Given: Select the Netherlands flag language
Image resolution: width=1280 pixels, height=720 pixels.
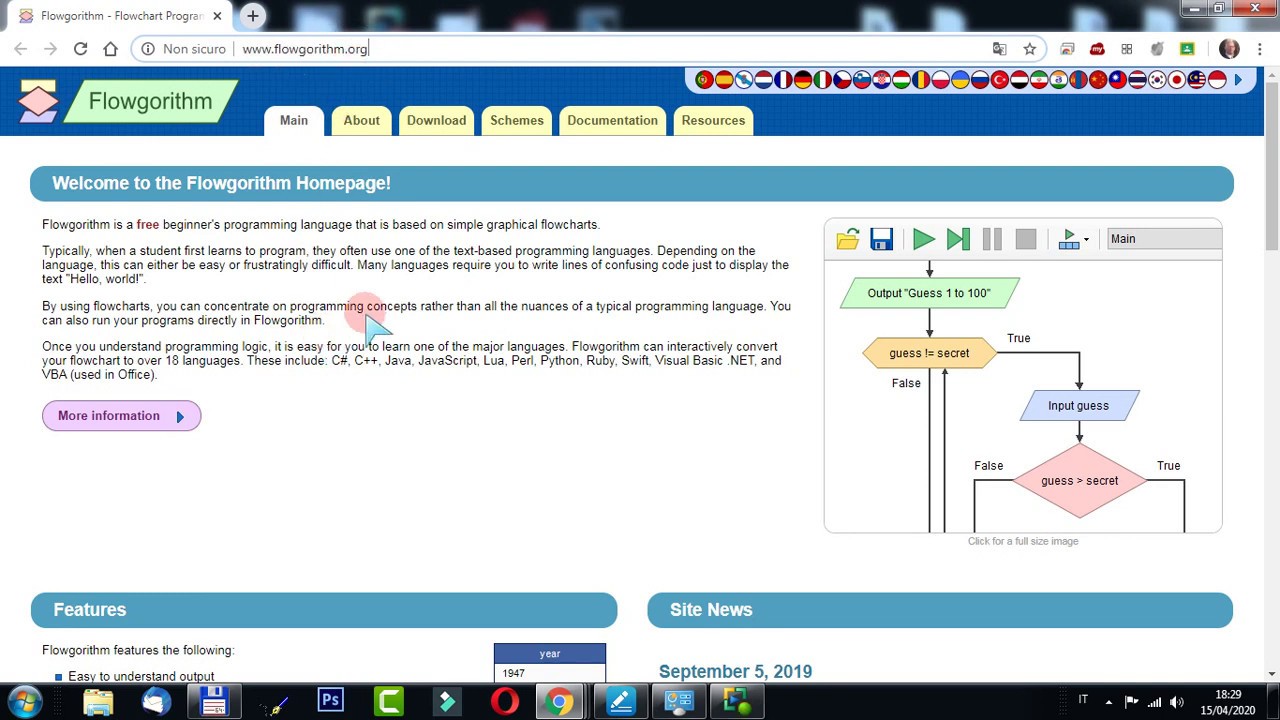Looking at the screenshot, I should point(763,80).
